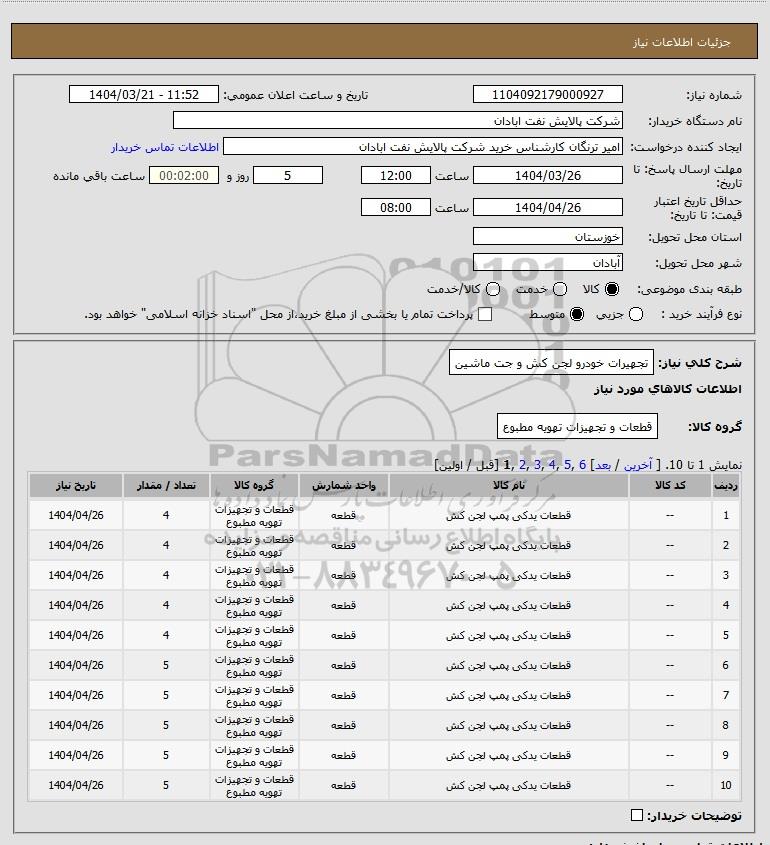Select the خدمت radio button

pyautogui.click(x=560, y=289)
